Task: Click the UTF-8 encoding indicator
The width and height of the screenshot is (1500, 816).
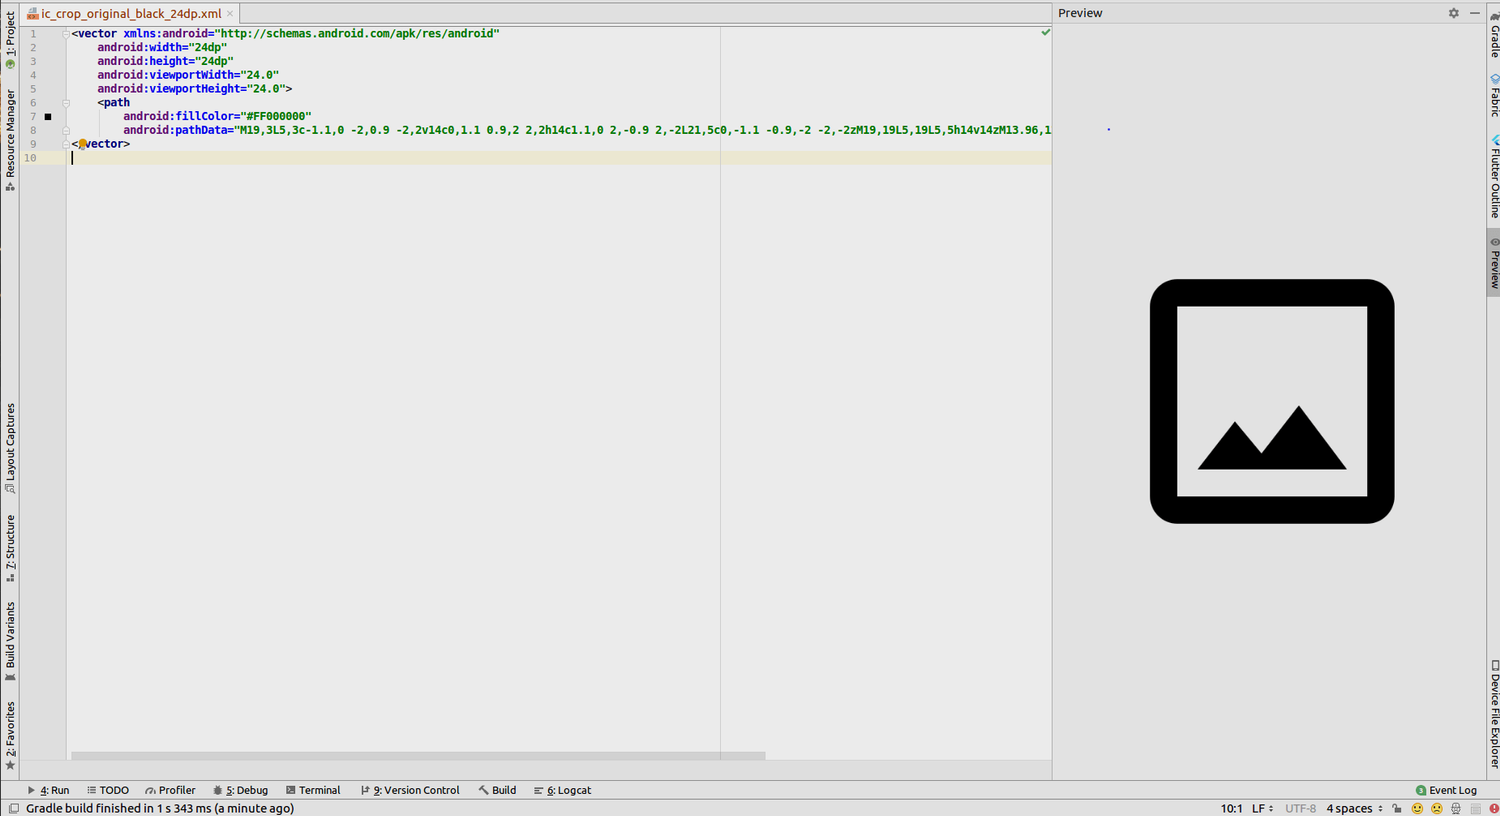Action: 1301,808
